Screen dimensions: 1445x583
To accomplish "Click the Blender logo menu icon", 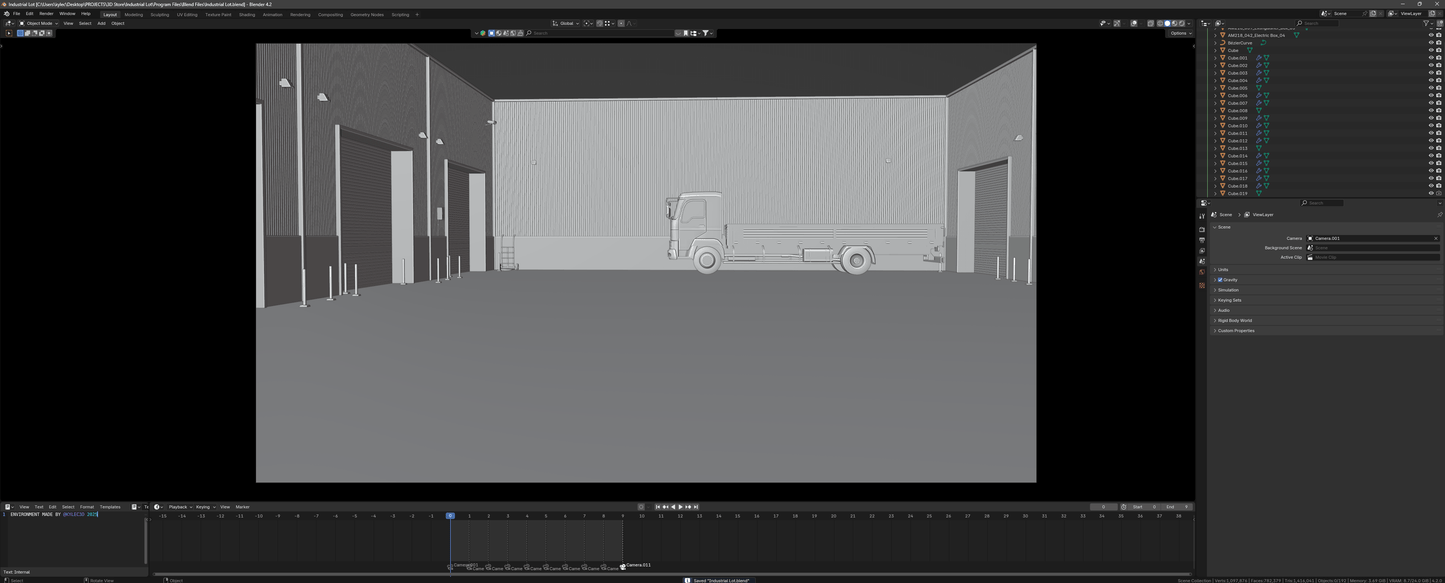I will tap(6, 14).
